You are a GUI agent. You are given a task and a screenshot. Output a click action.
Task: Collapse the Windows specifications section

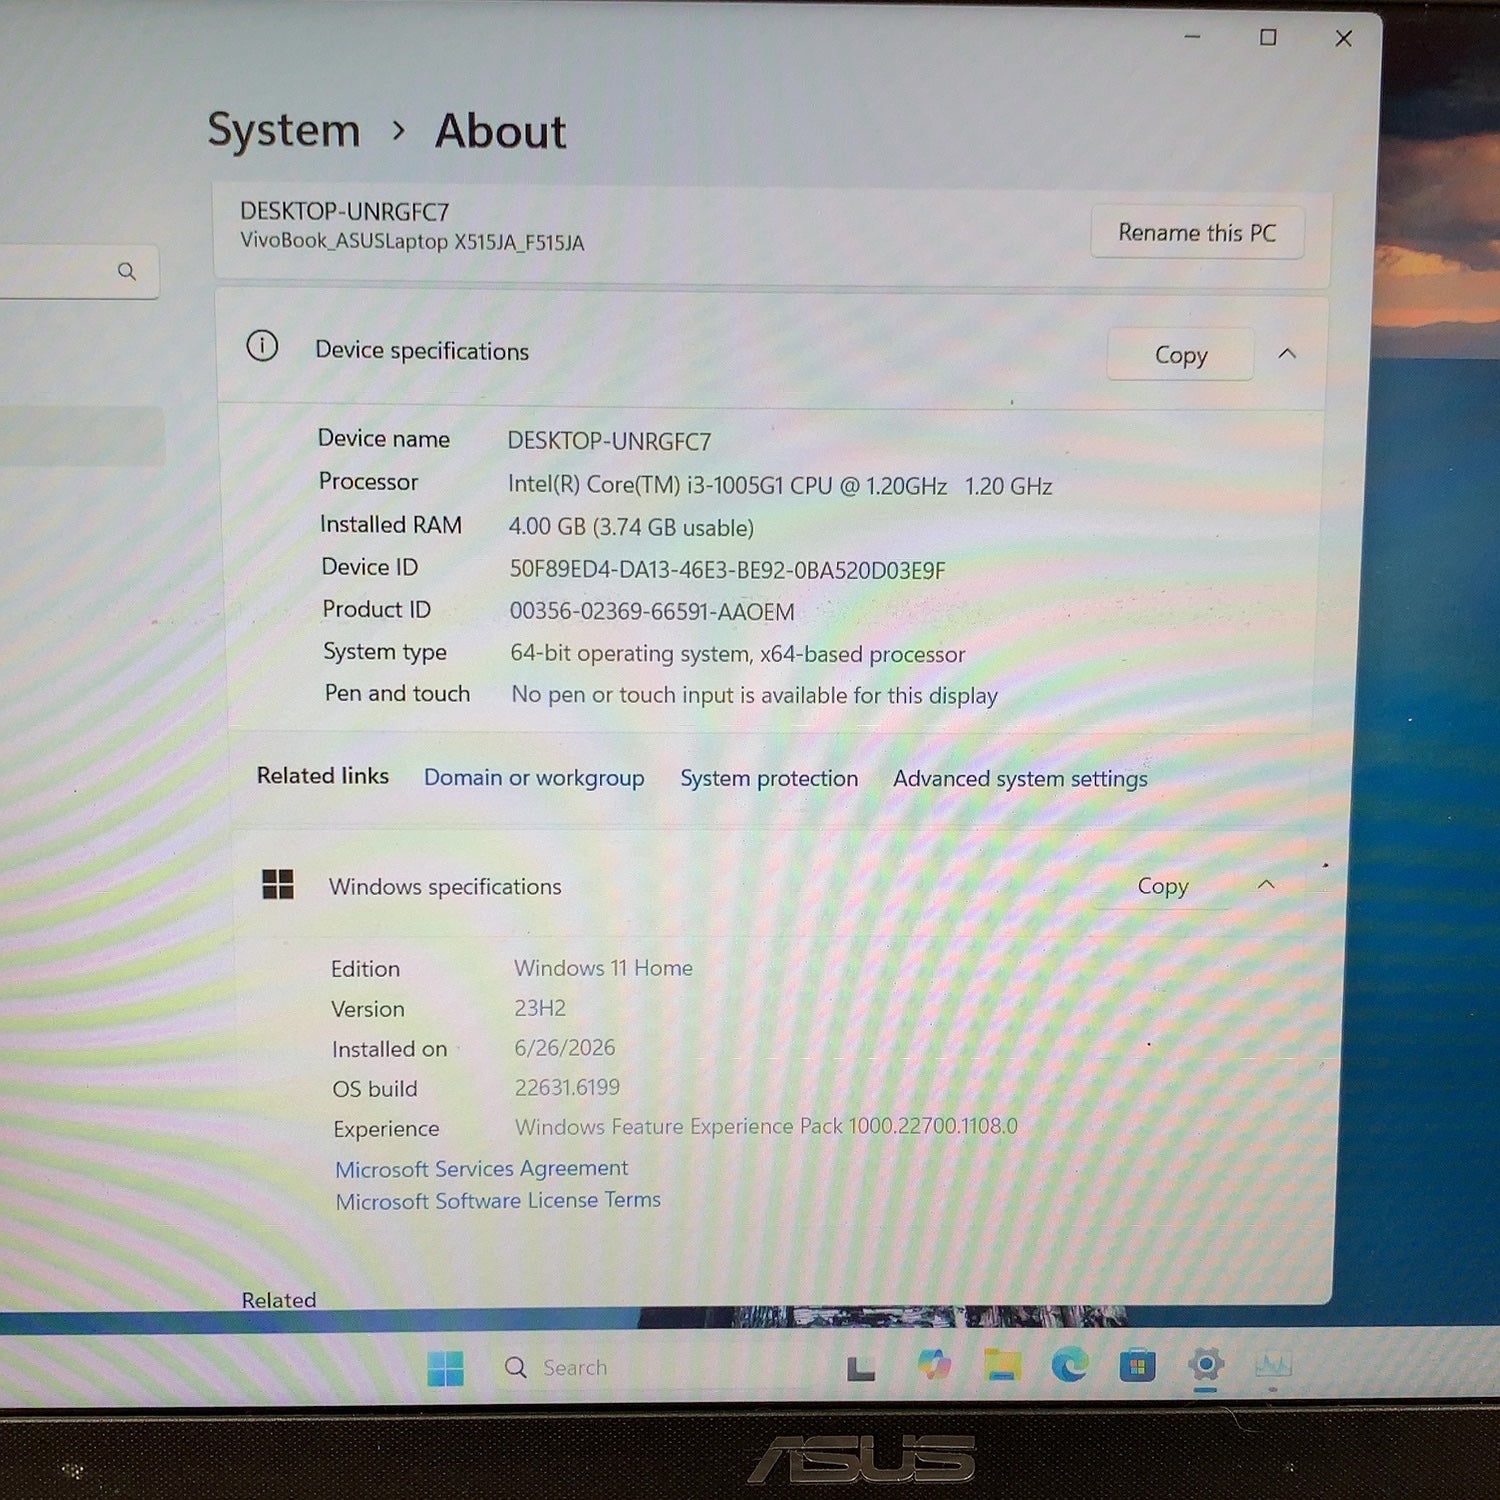1266,884
